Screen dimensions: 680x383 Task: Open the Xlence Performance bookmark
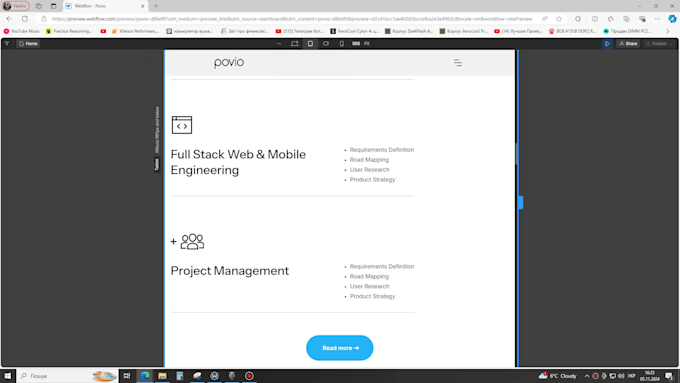pos(135,31)
